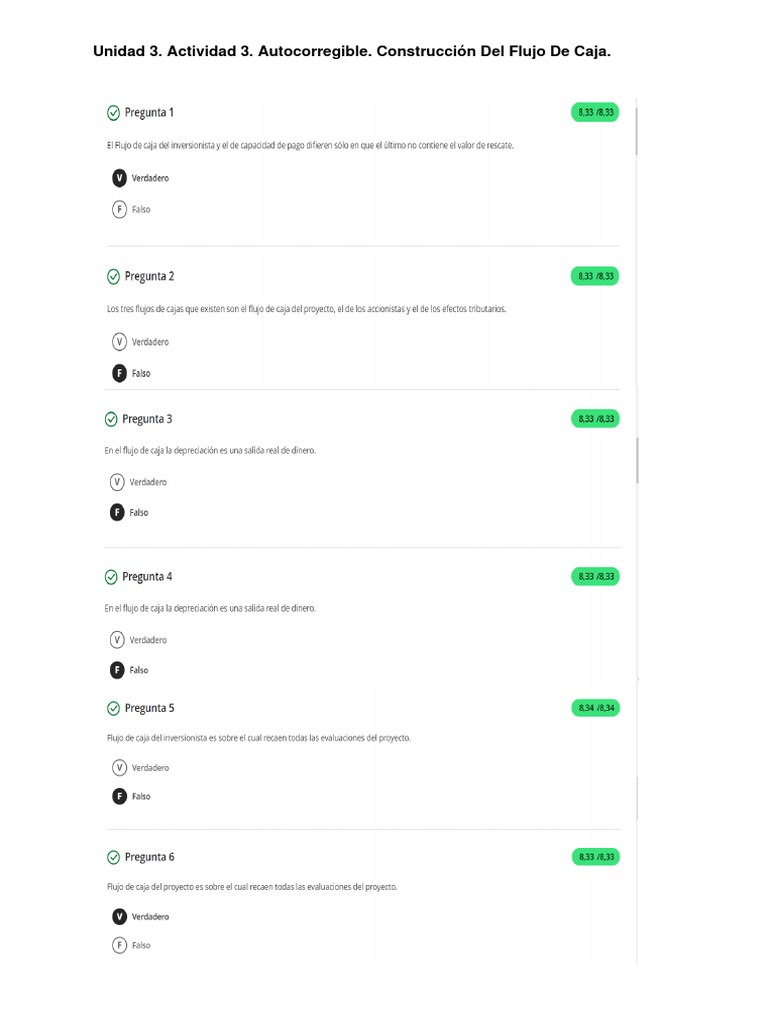Image resolution: width=768 pixels, height=1024 pixels.
Task: Click the green check icon beside Pregunta 5
Action: 113,708
